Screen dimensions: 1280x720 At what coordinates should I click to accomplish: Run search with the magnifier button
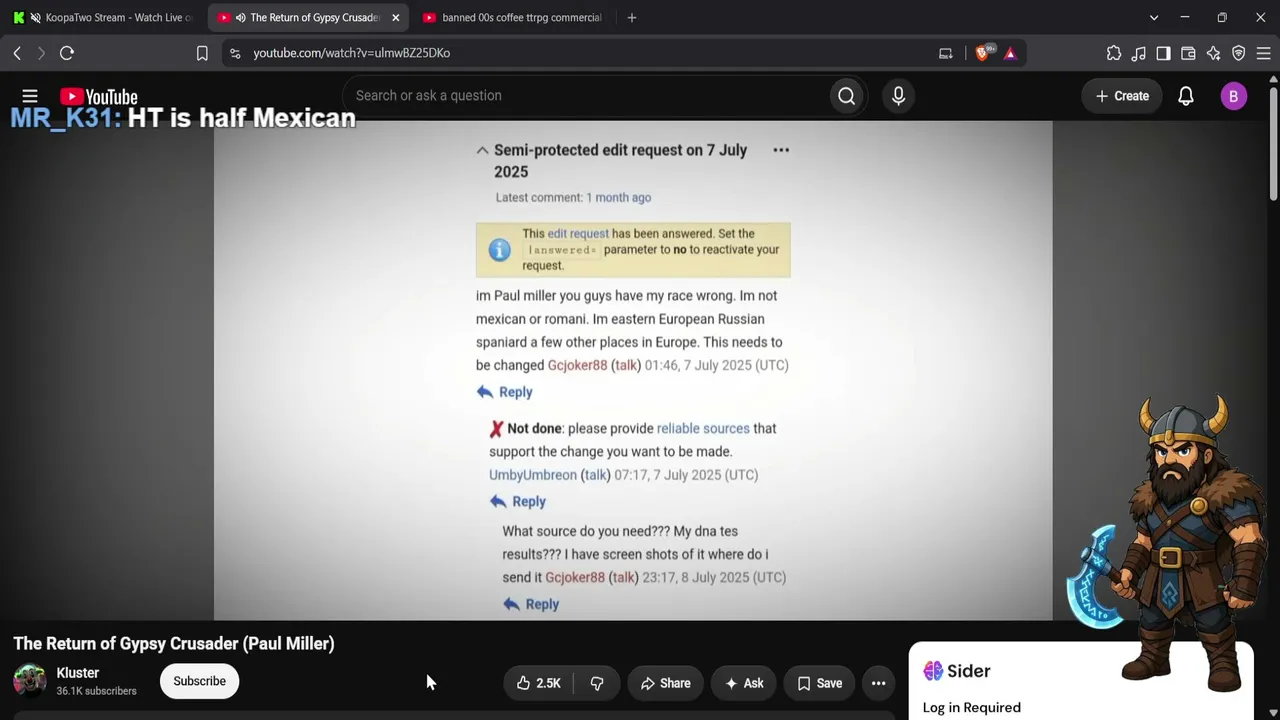click(x=847, y=96)
